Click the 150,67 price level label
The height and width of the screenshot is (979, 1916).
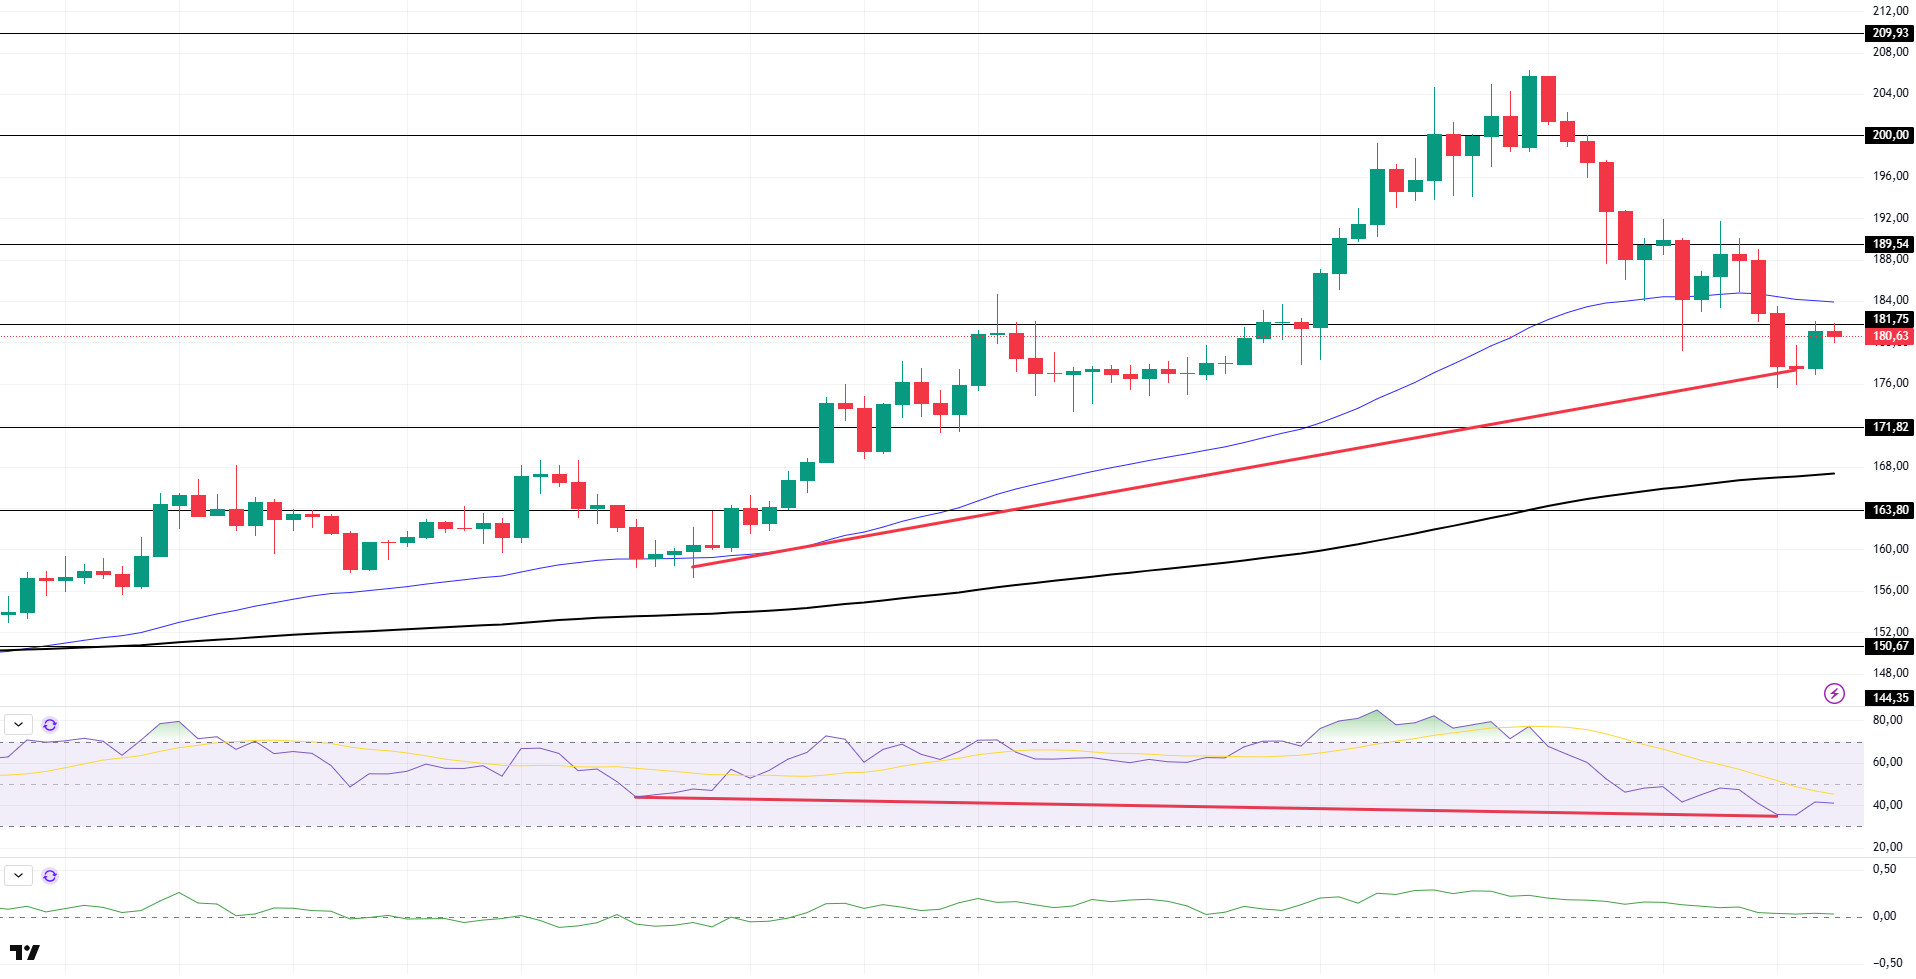tap(1889, 646)
